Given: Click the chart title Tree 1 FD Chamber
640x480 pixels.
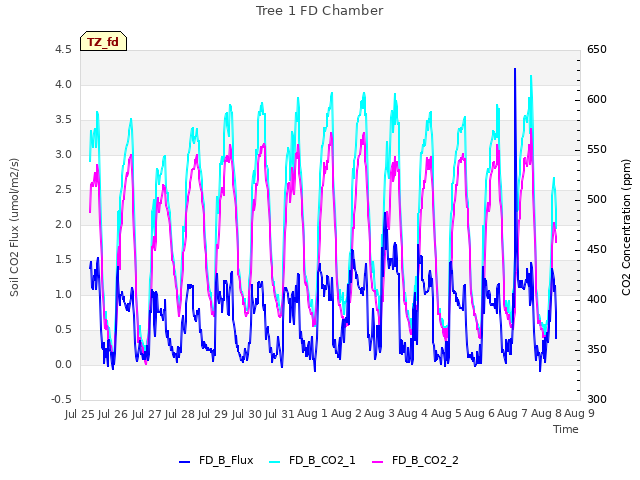Looking at the screenshot, I should coord(320,11).
